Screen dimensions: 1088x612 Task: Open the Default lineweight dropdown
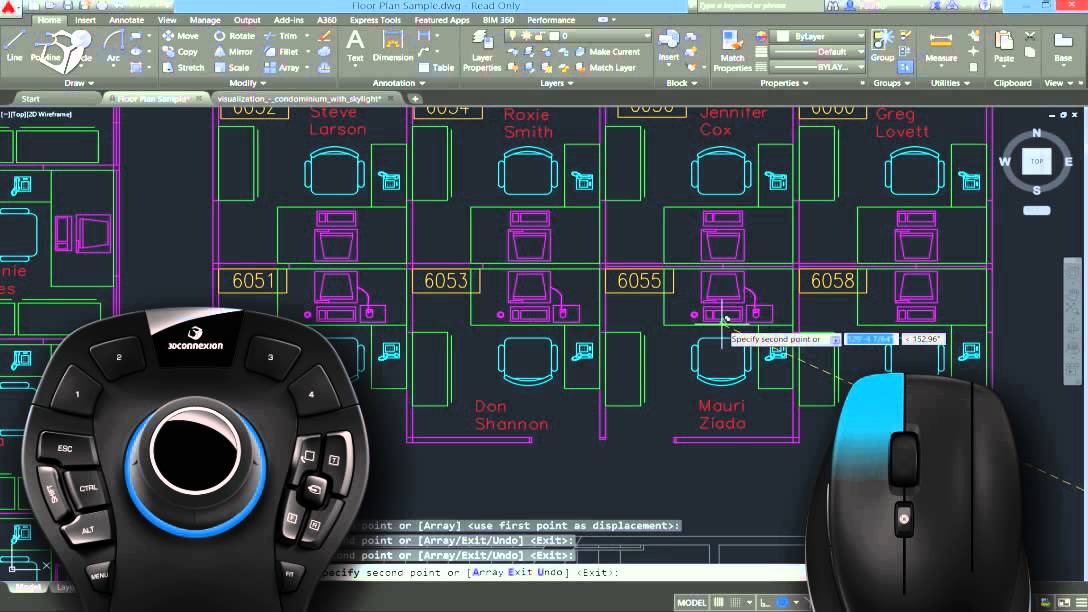[819, 51]
